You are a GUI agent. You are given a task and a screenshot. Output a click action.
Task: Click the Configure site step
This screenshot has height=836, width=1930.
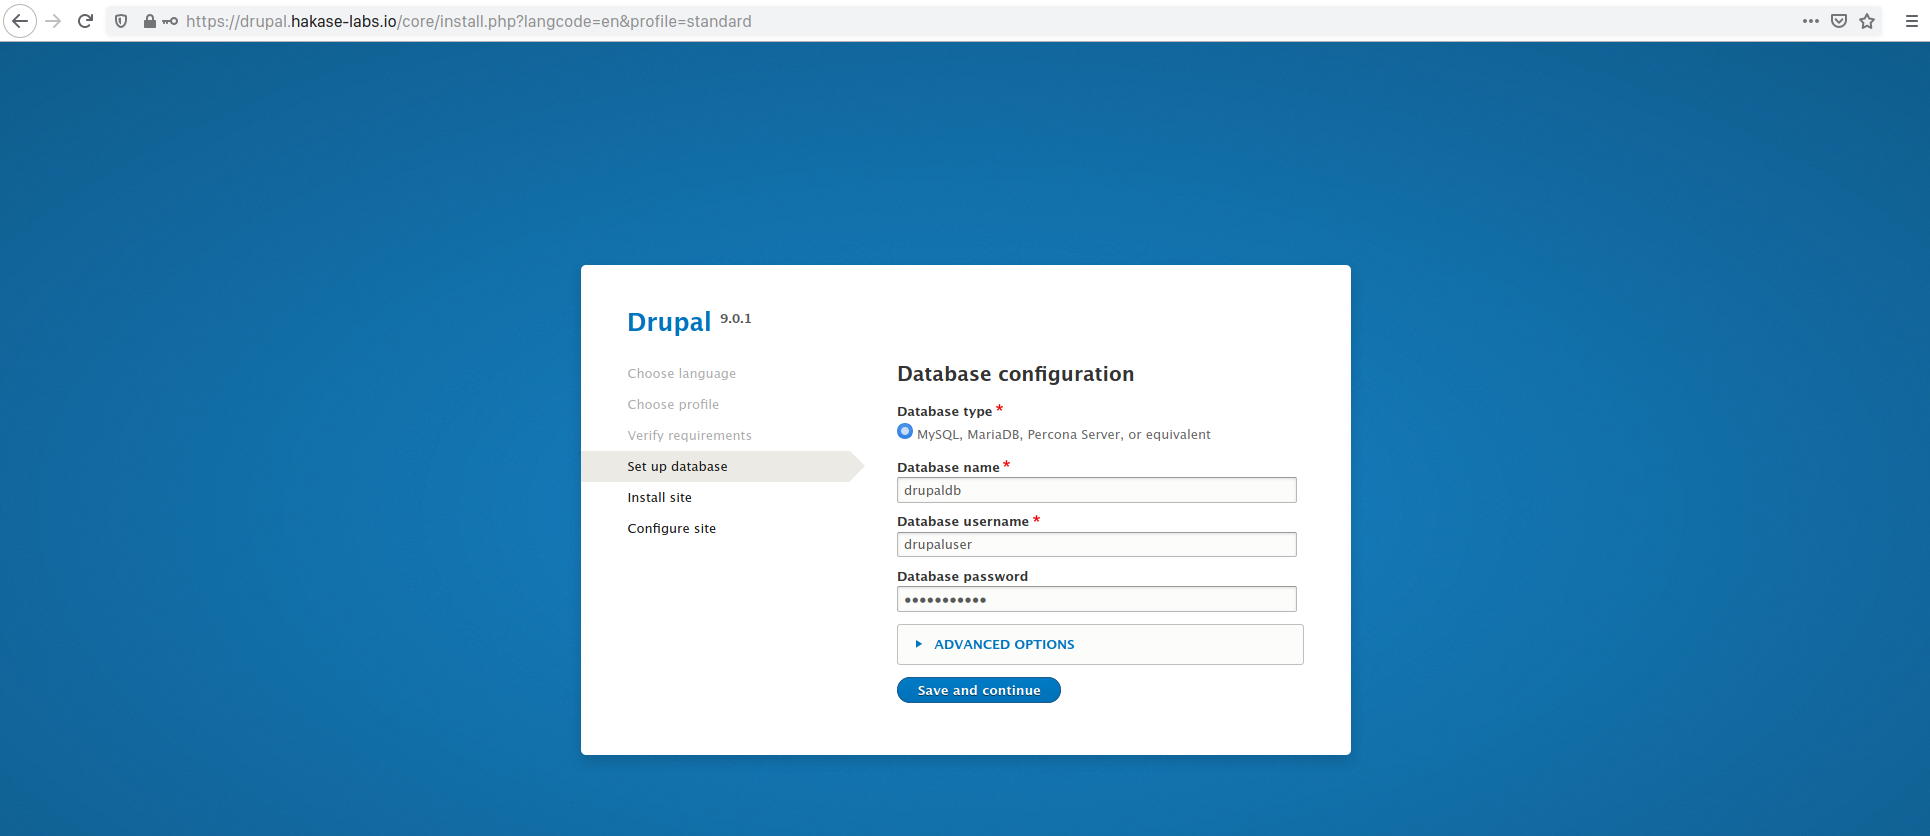pyautogui.click(x=671, y=528)
